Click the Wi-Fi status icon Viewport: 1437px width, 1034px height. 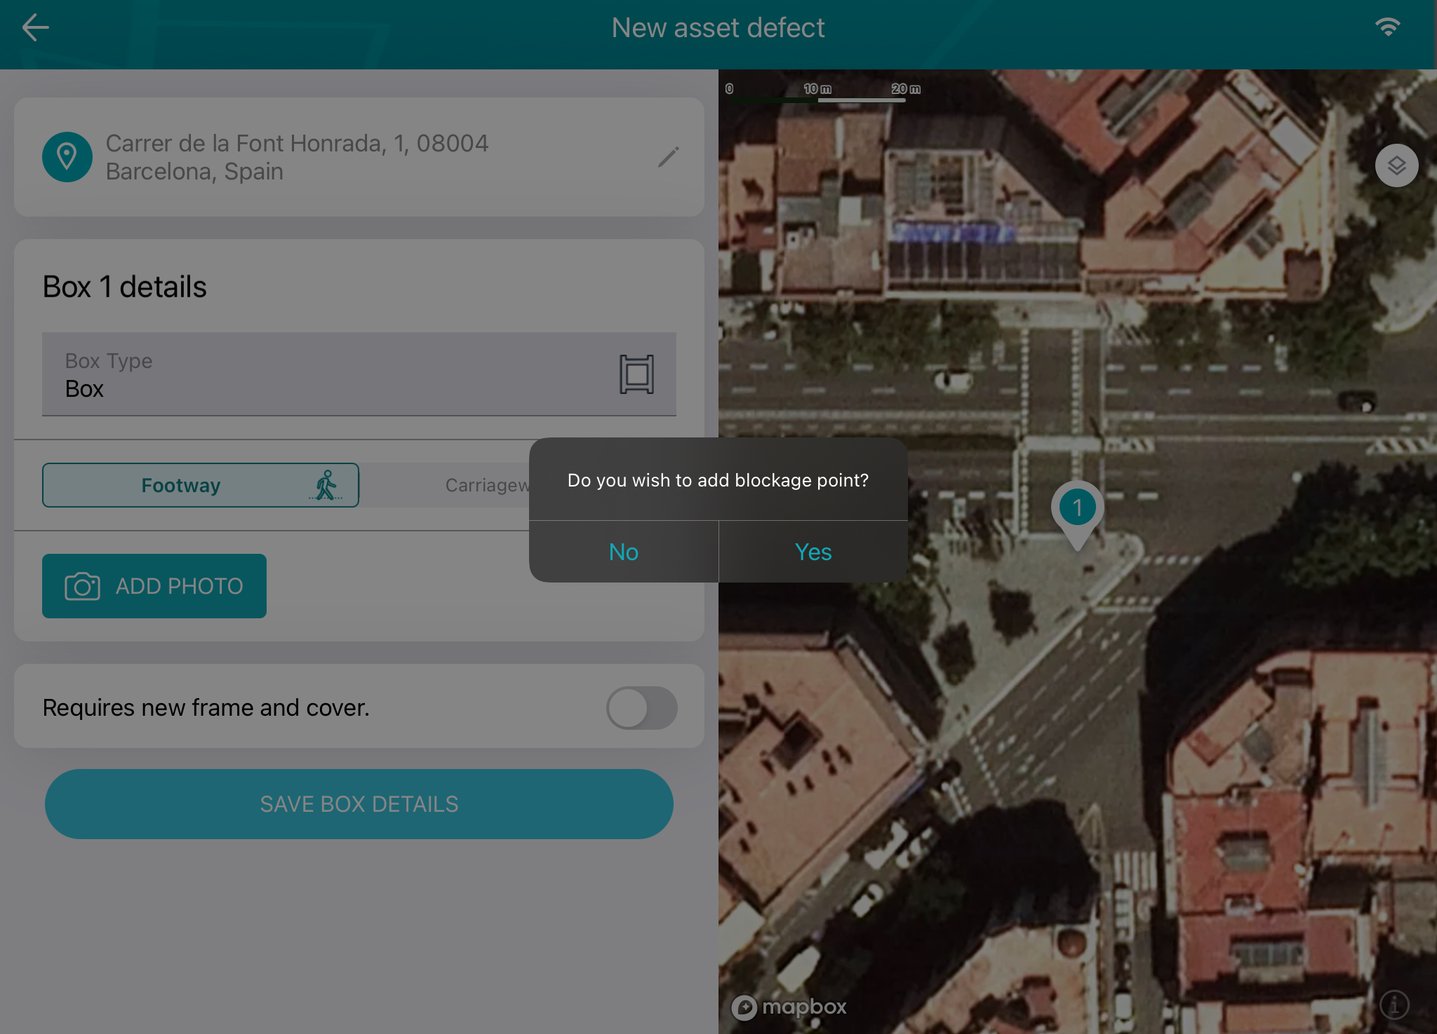(1387, 27)
